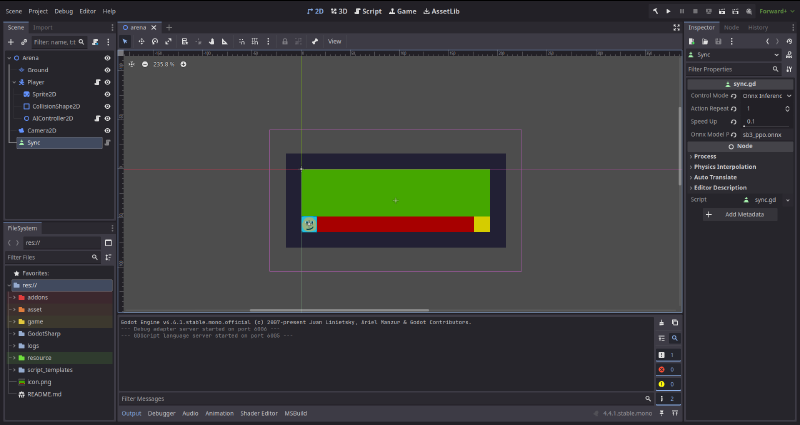The height and width of the screenshot is (425, 800).
Task: Toggle visibility of Sprite2D node
Action: tap(107, 94)
